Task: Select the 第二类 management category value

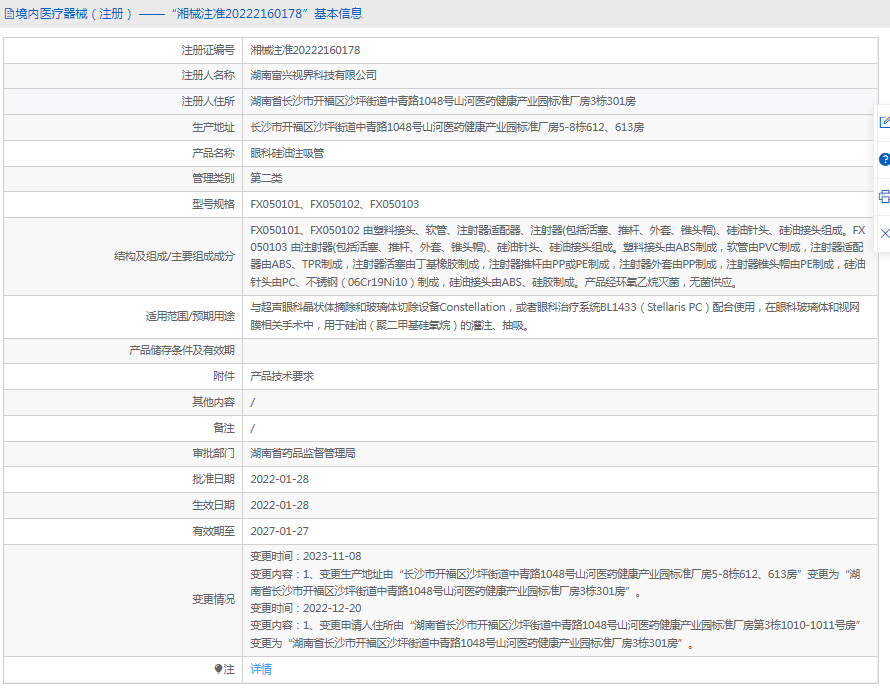Action: 266,179
